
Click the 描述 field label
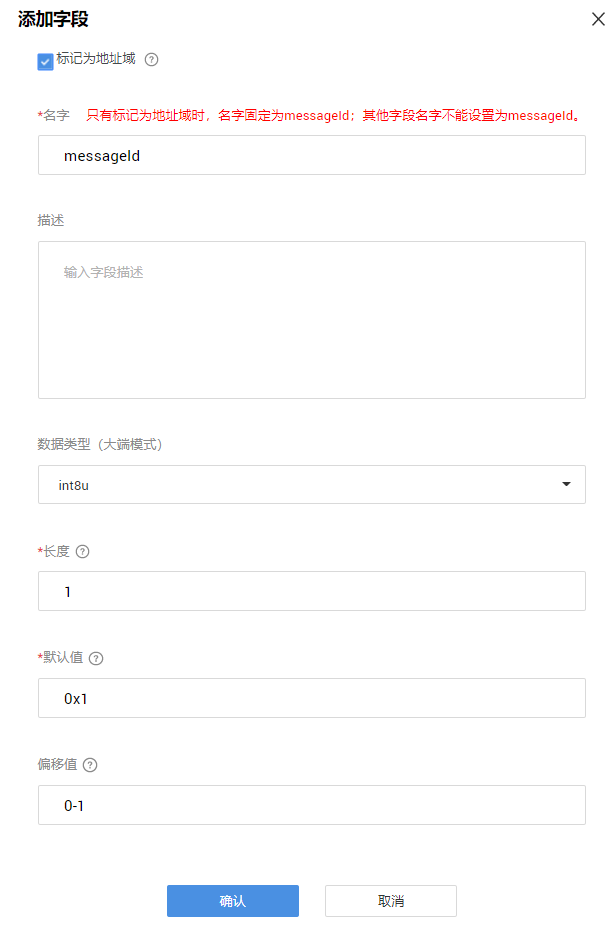click(x=51, y=221)
